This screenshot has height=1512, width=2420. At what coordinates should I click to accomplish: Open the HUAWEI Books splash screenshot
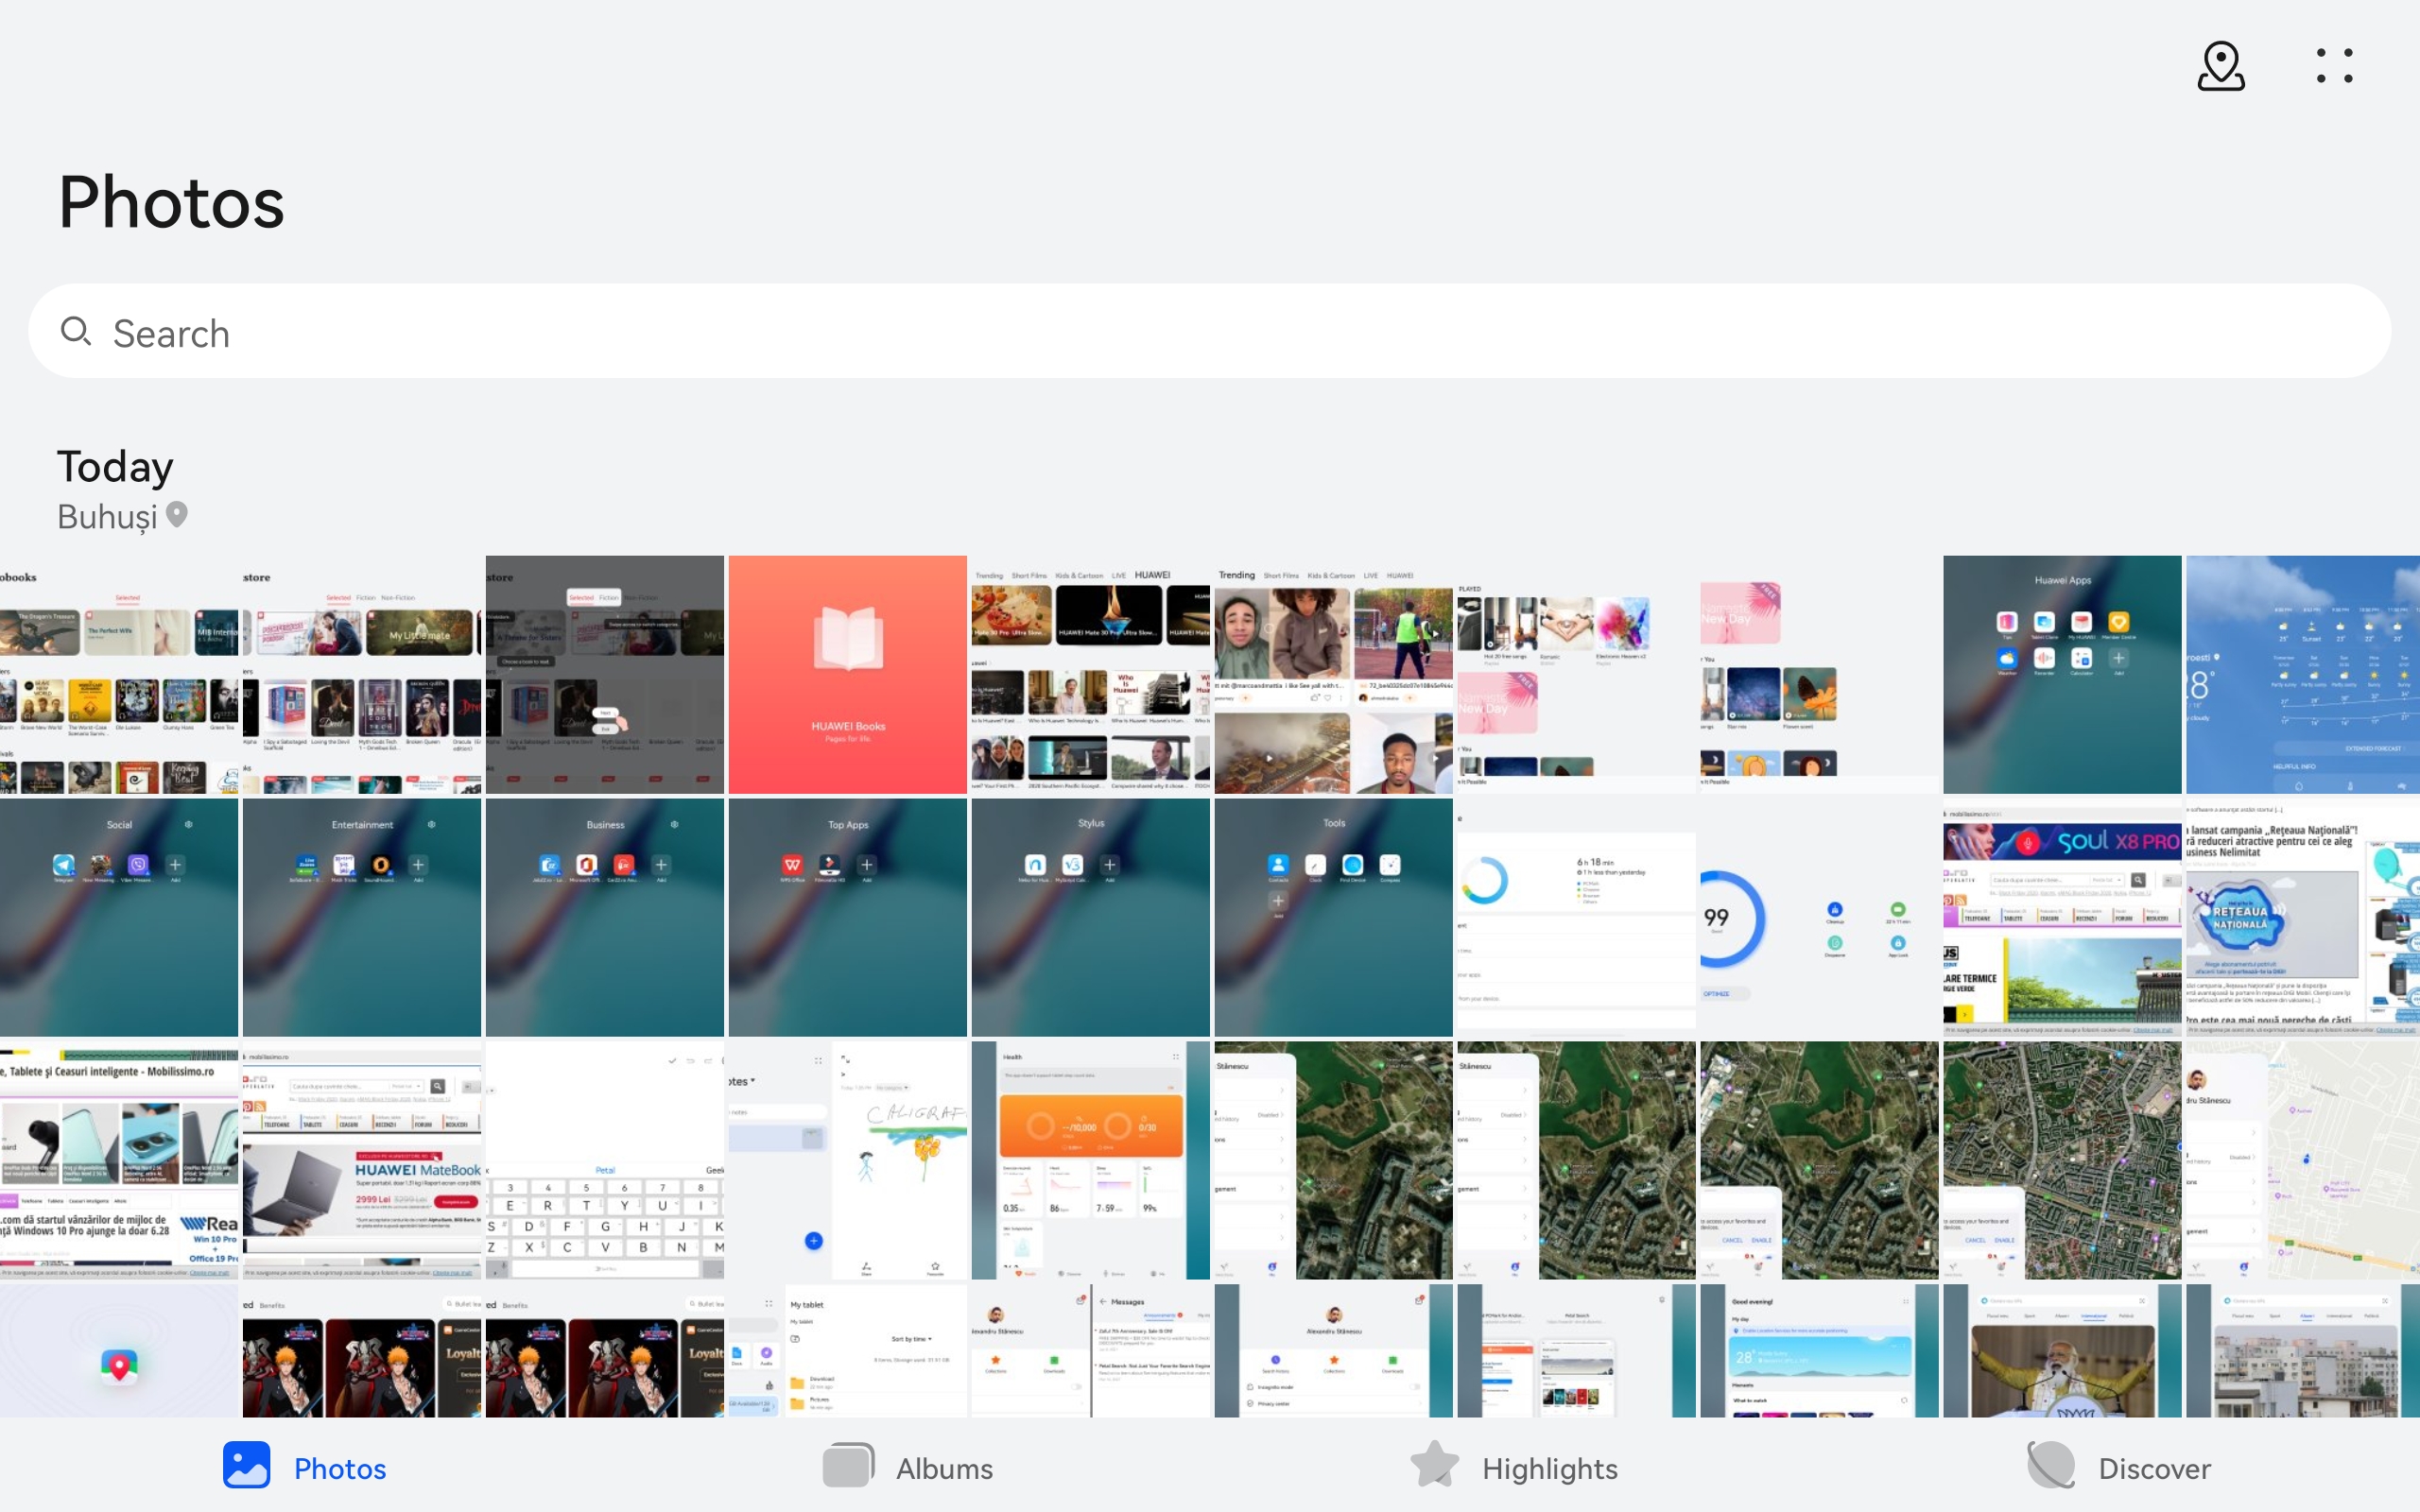click(x=848, y=675)
